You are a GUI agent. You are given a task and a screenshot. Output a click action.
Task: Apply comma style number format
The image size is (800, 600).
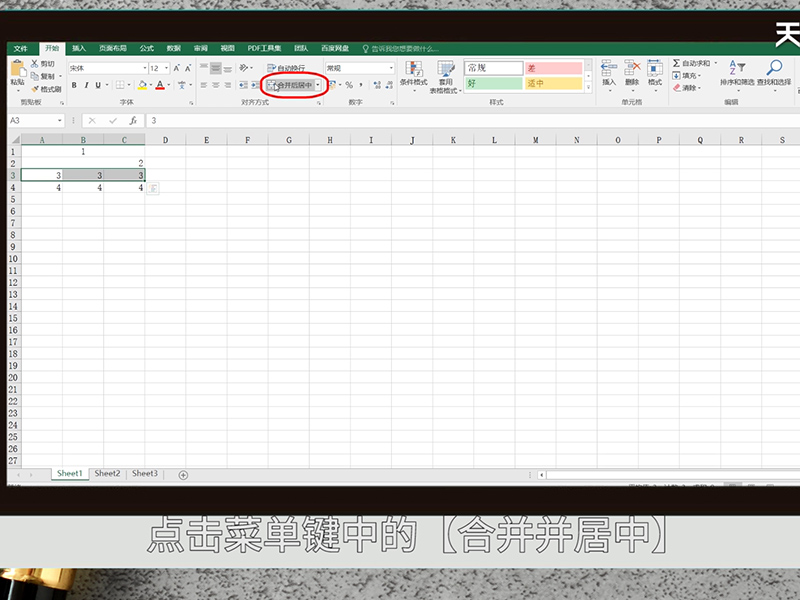361,85
